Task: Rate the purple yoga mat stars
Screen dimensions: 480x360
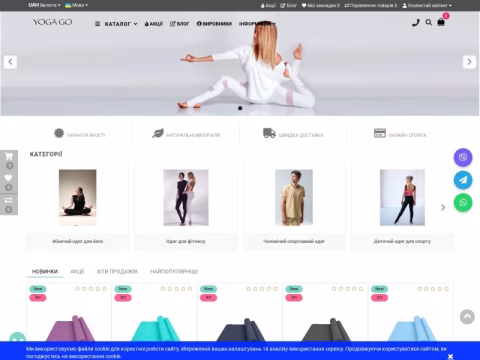Action: 91,289
